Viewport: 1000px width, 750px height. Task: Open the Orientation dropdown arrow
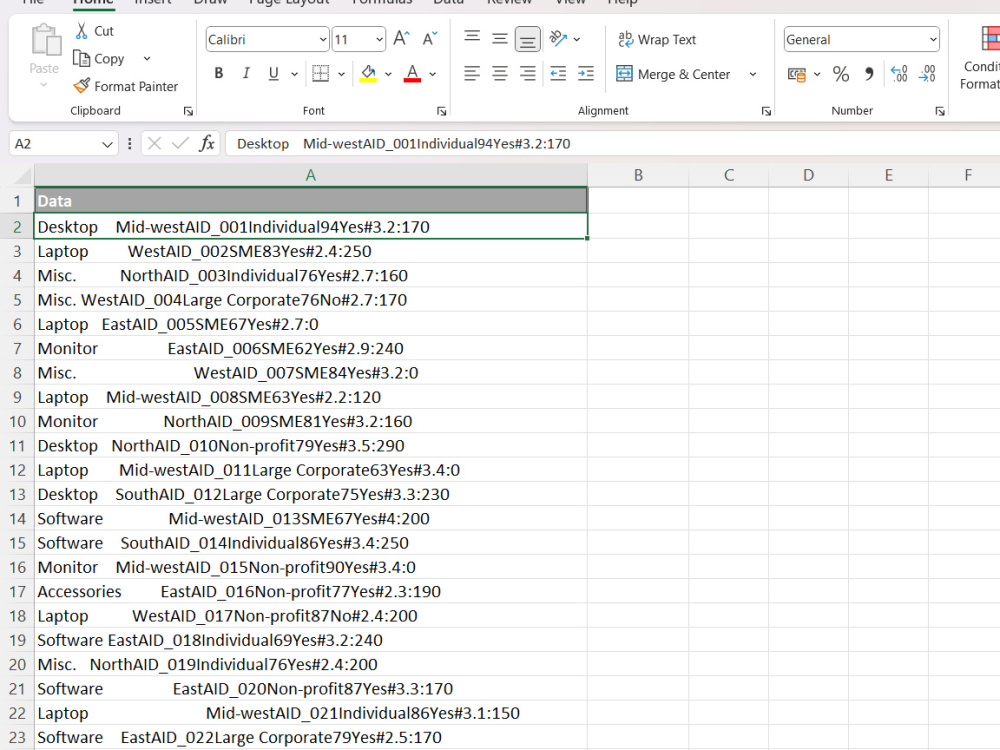577,39
